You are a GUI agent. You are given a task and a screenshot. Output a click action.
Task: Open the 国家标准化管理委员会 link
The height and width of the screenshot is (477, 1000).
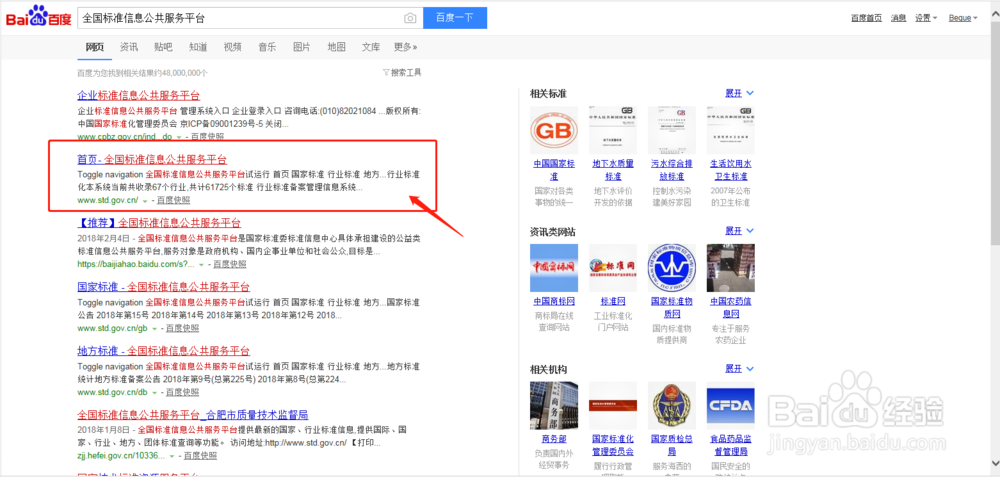(x=613, y=445)
